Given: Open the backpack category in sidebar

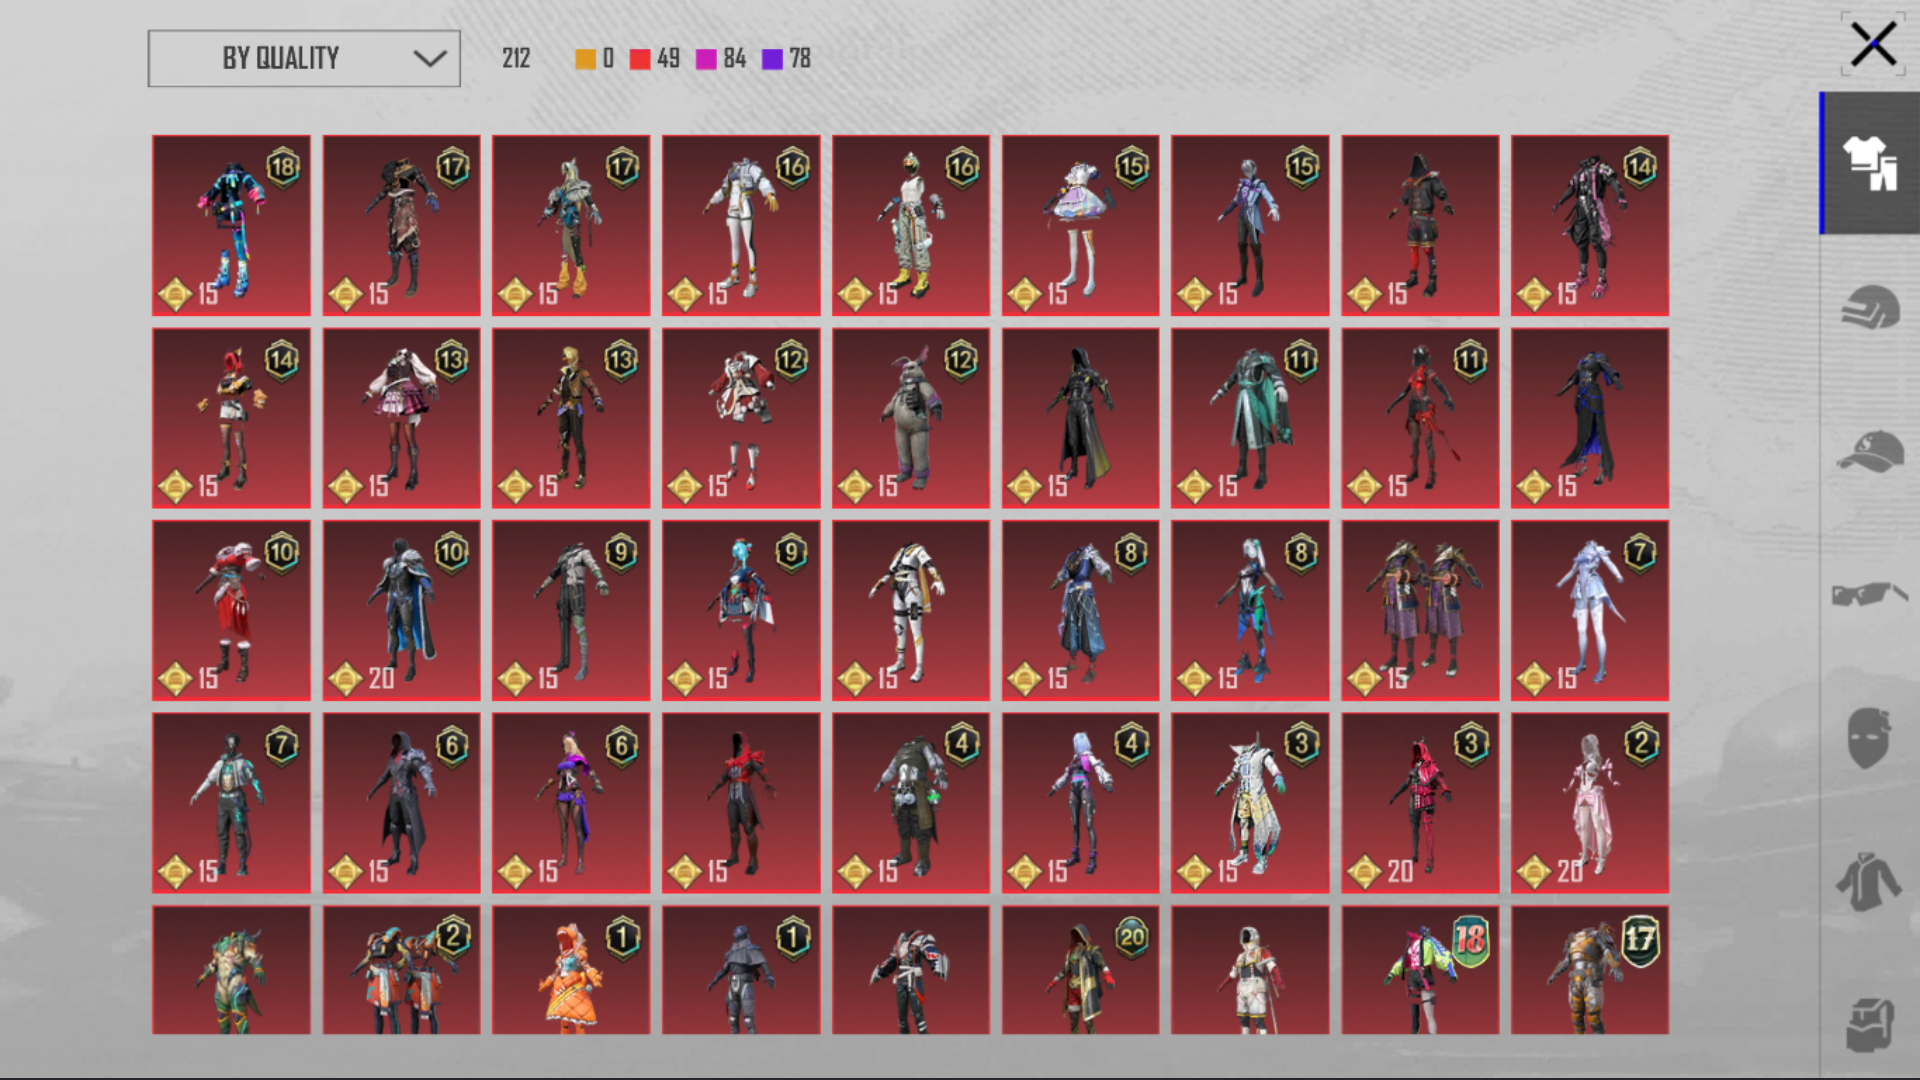Looking at the screenshot, I should (x=1870, y=1025).
